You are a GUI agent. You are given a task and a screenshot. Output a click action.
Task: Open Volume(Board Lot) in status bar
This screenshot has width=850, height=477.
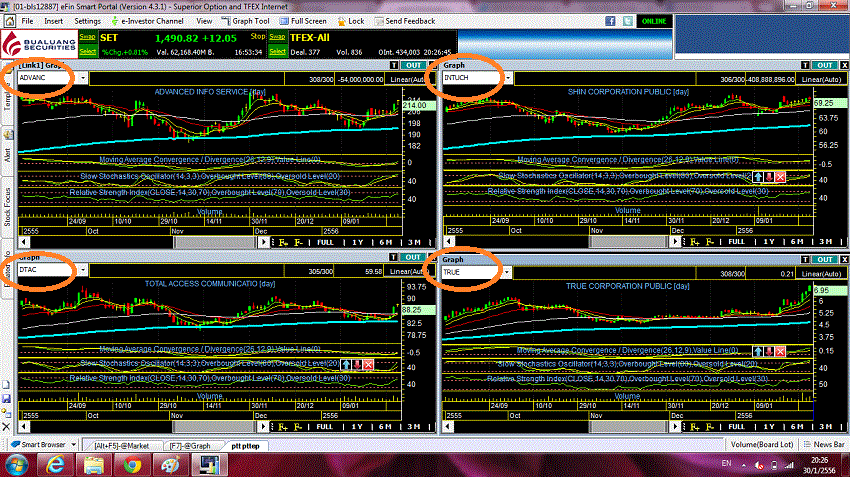coord(762,444)
